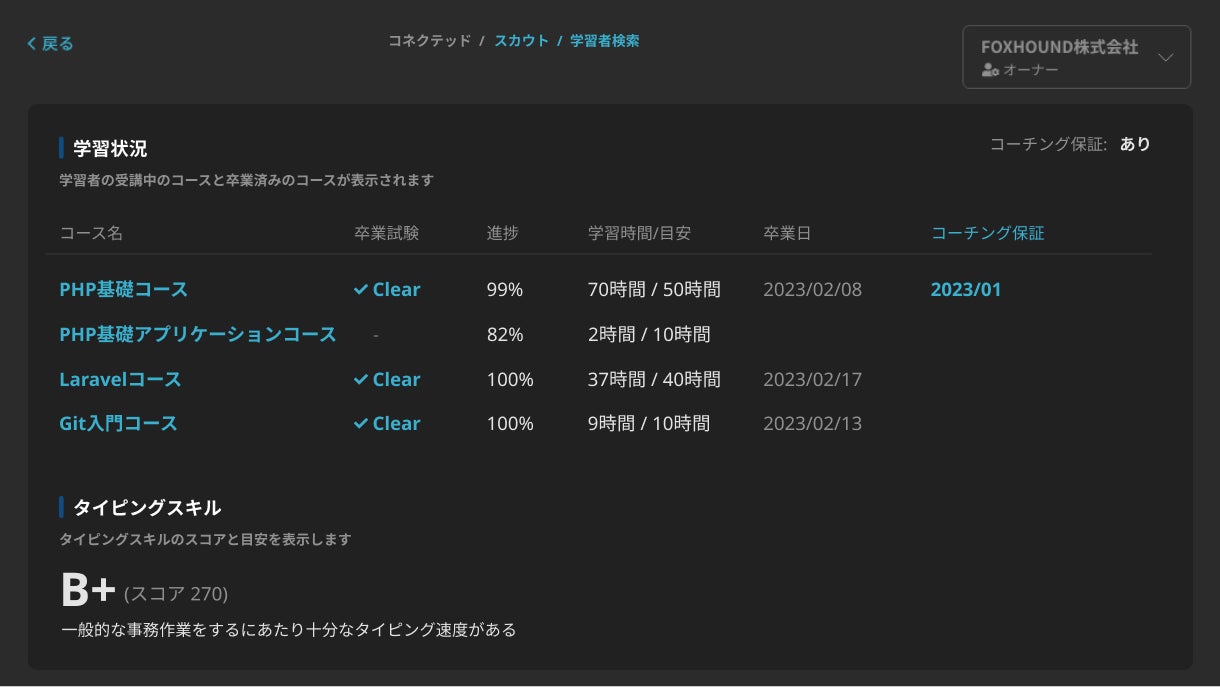The height and width of the screenshot is (687, 1220).
Task: Select コネクテッド in the breadcrumb
Action: coord(429,41)
